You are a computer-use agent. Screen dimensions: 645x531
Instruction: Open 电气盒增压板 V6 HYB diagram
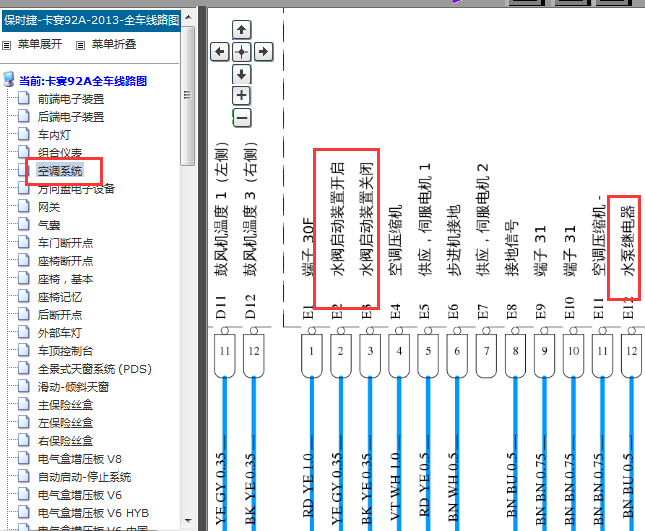pyautogui.click(x=93, y=513)
